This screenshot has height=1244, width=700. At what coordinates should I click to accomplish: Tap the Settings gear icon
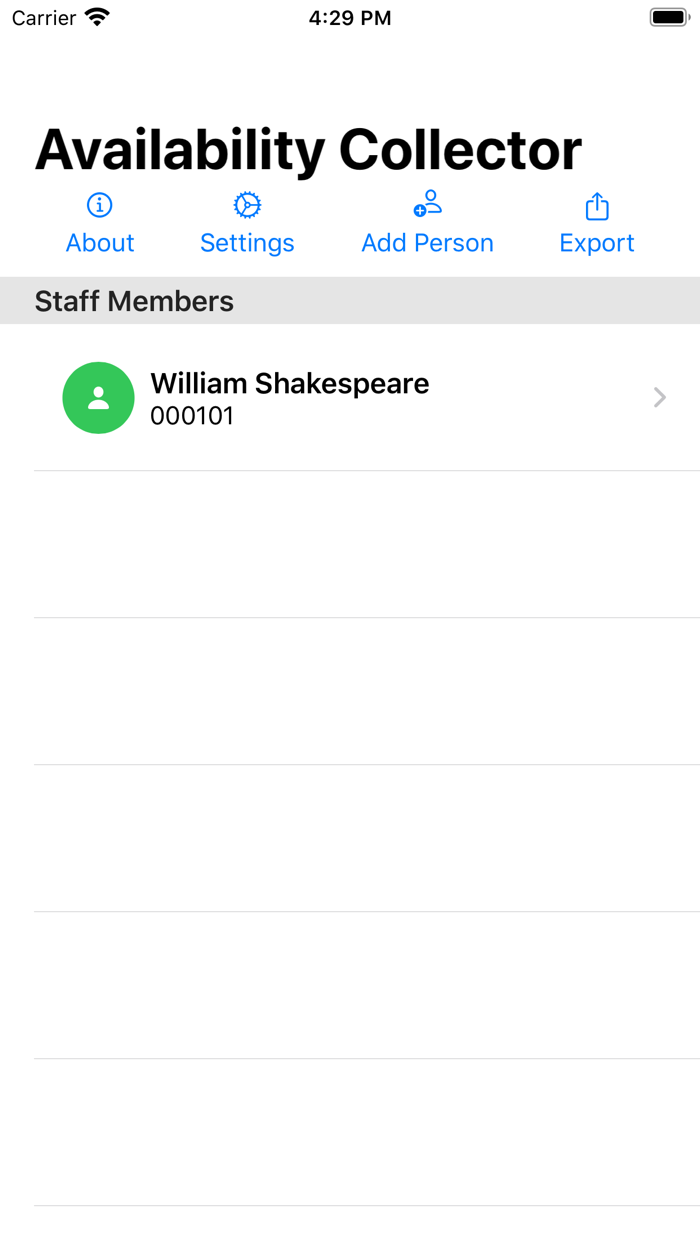pos(246,204)
